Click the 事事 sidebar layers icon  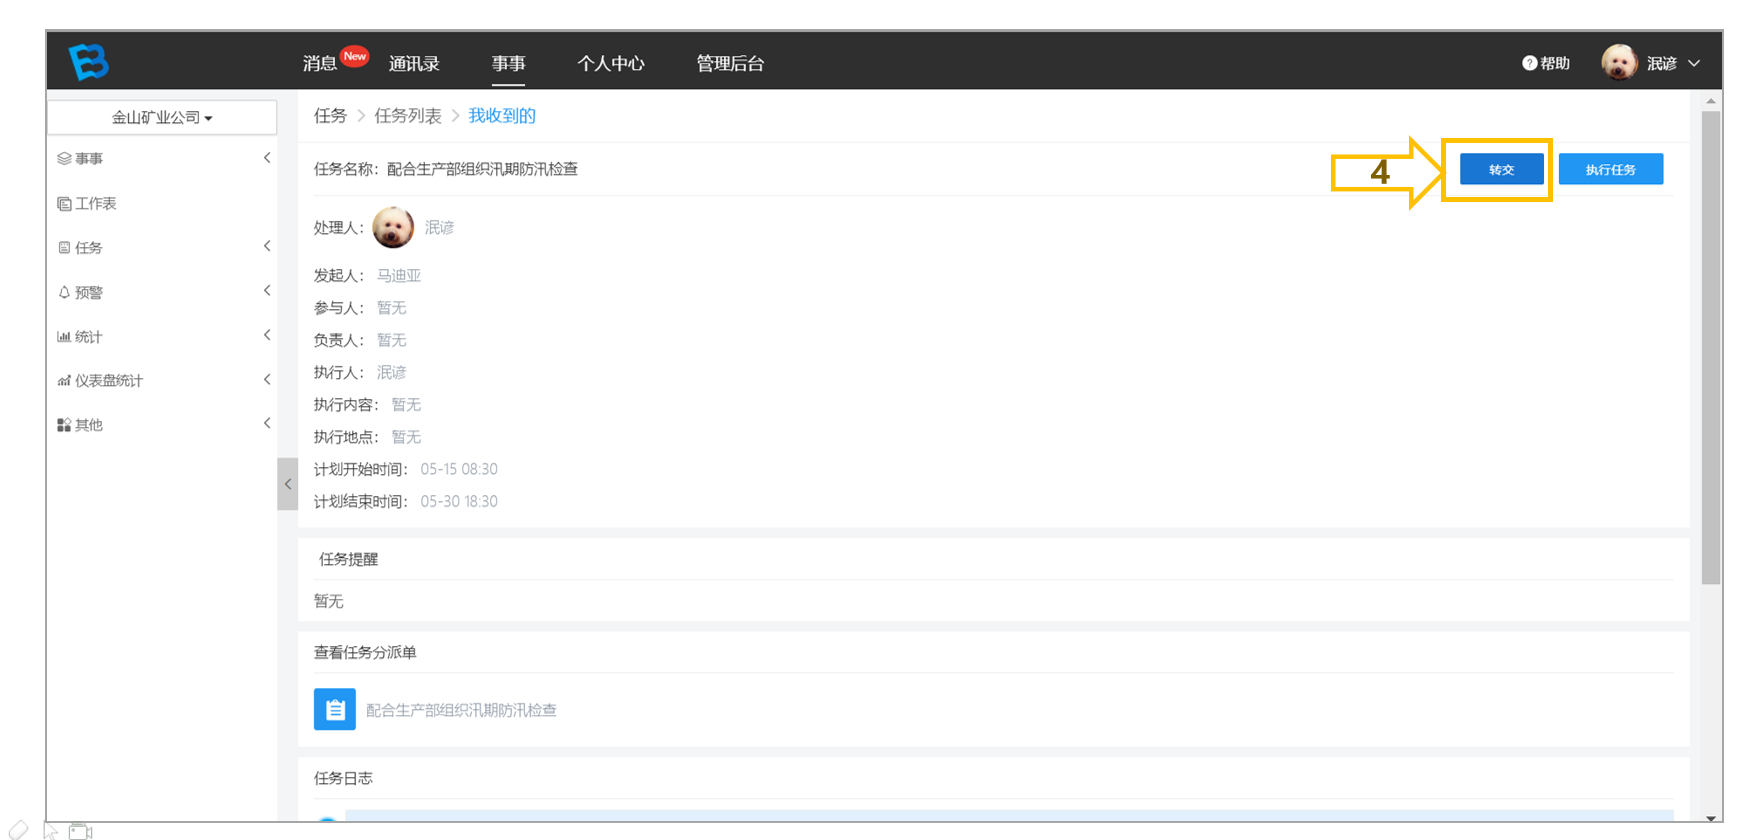coord(64,158)
